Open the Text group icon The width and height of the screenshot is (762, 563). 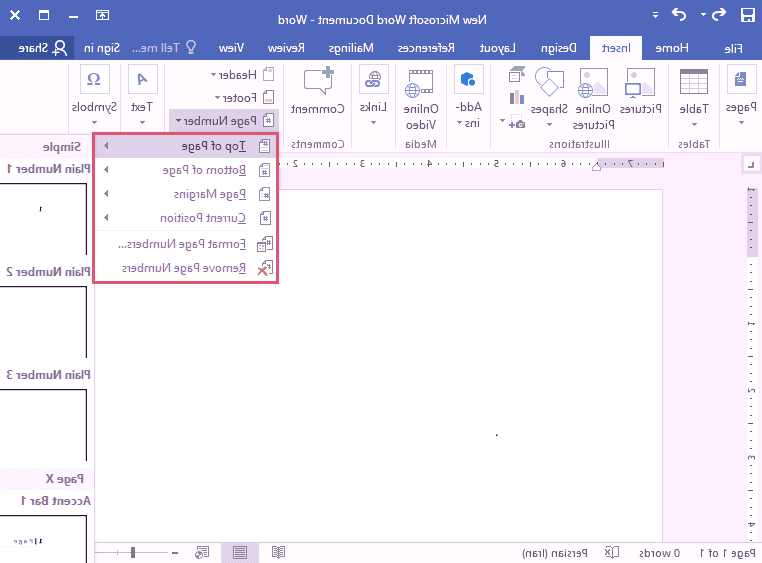click(142, 79)
